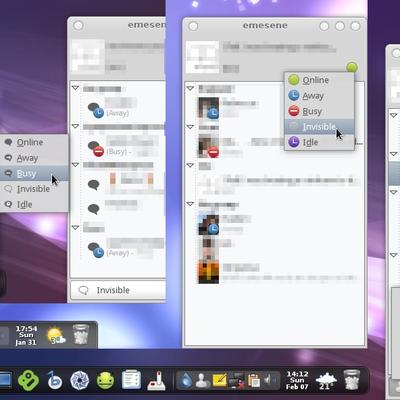
Task: Pick Idle in the gray left status menu
Action: pyautogui.click(x=34, y=204)
